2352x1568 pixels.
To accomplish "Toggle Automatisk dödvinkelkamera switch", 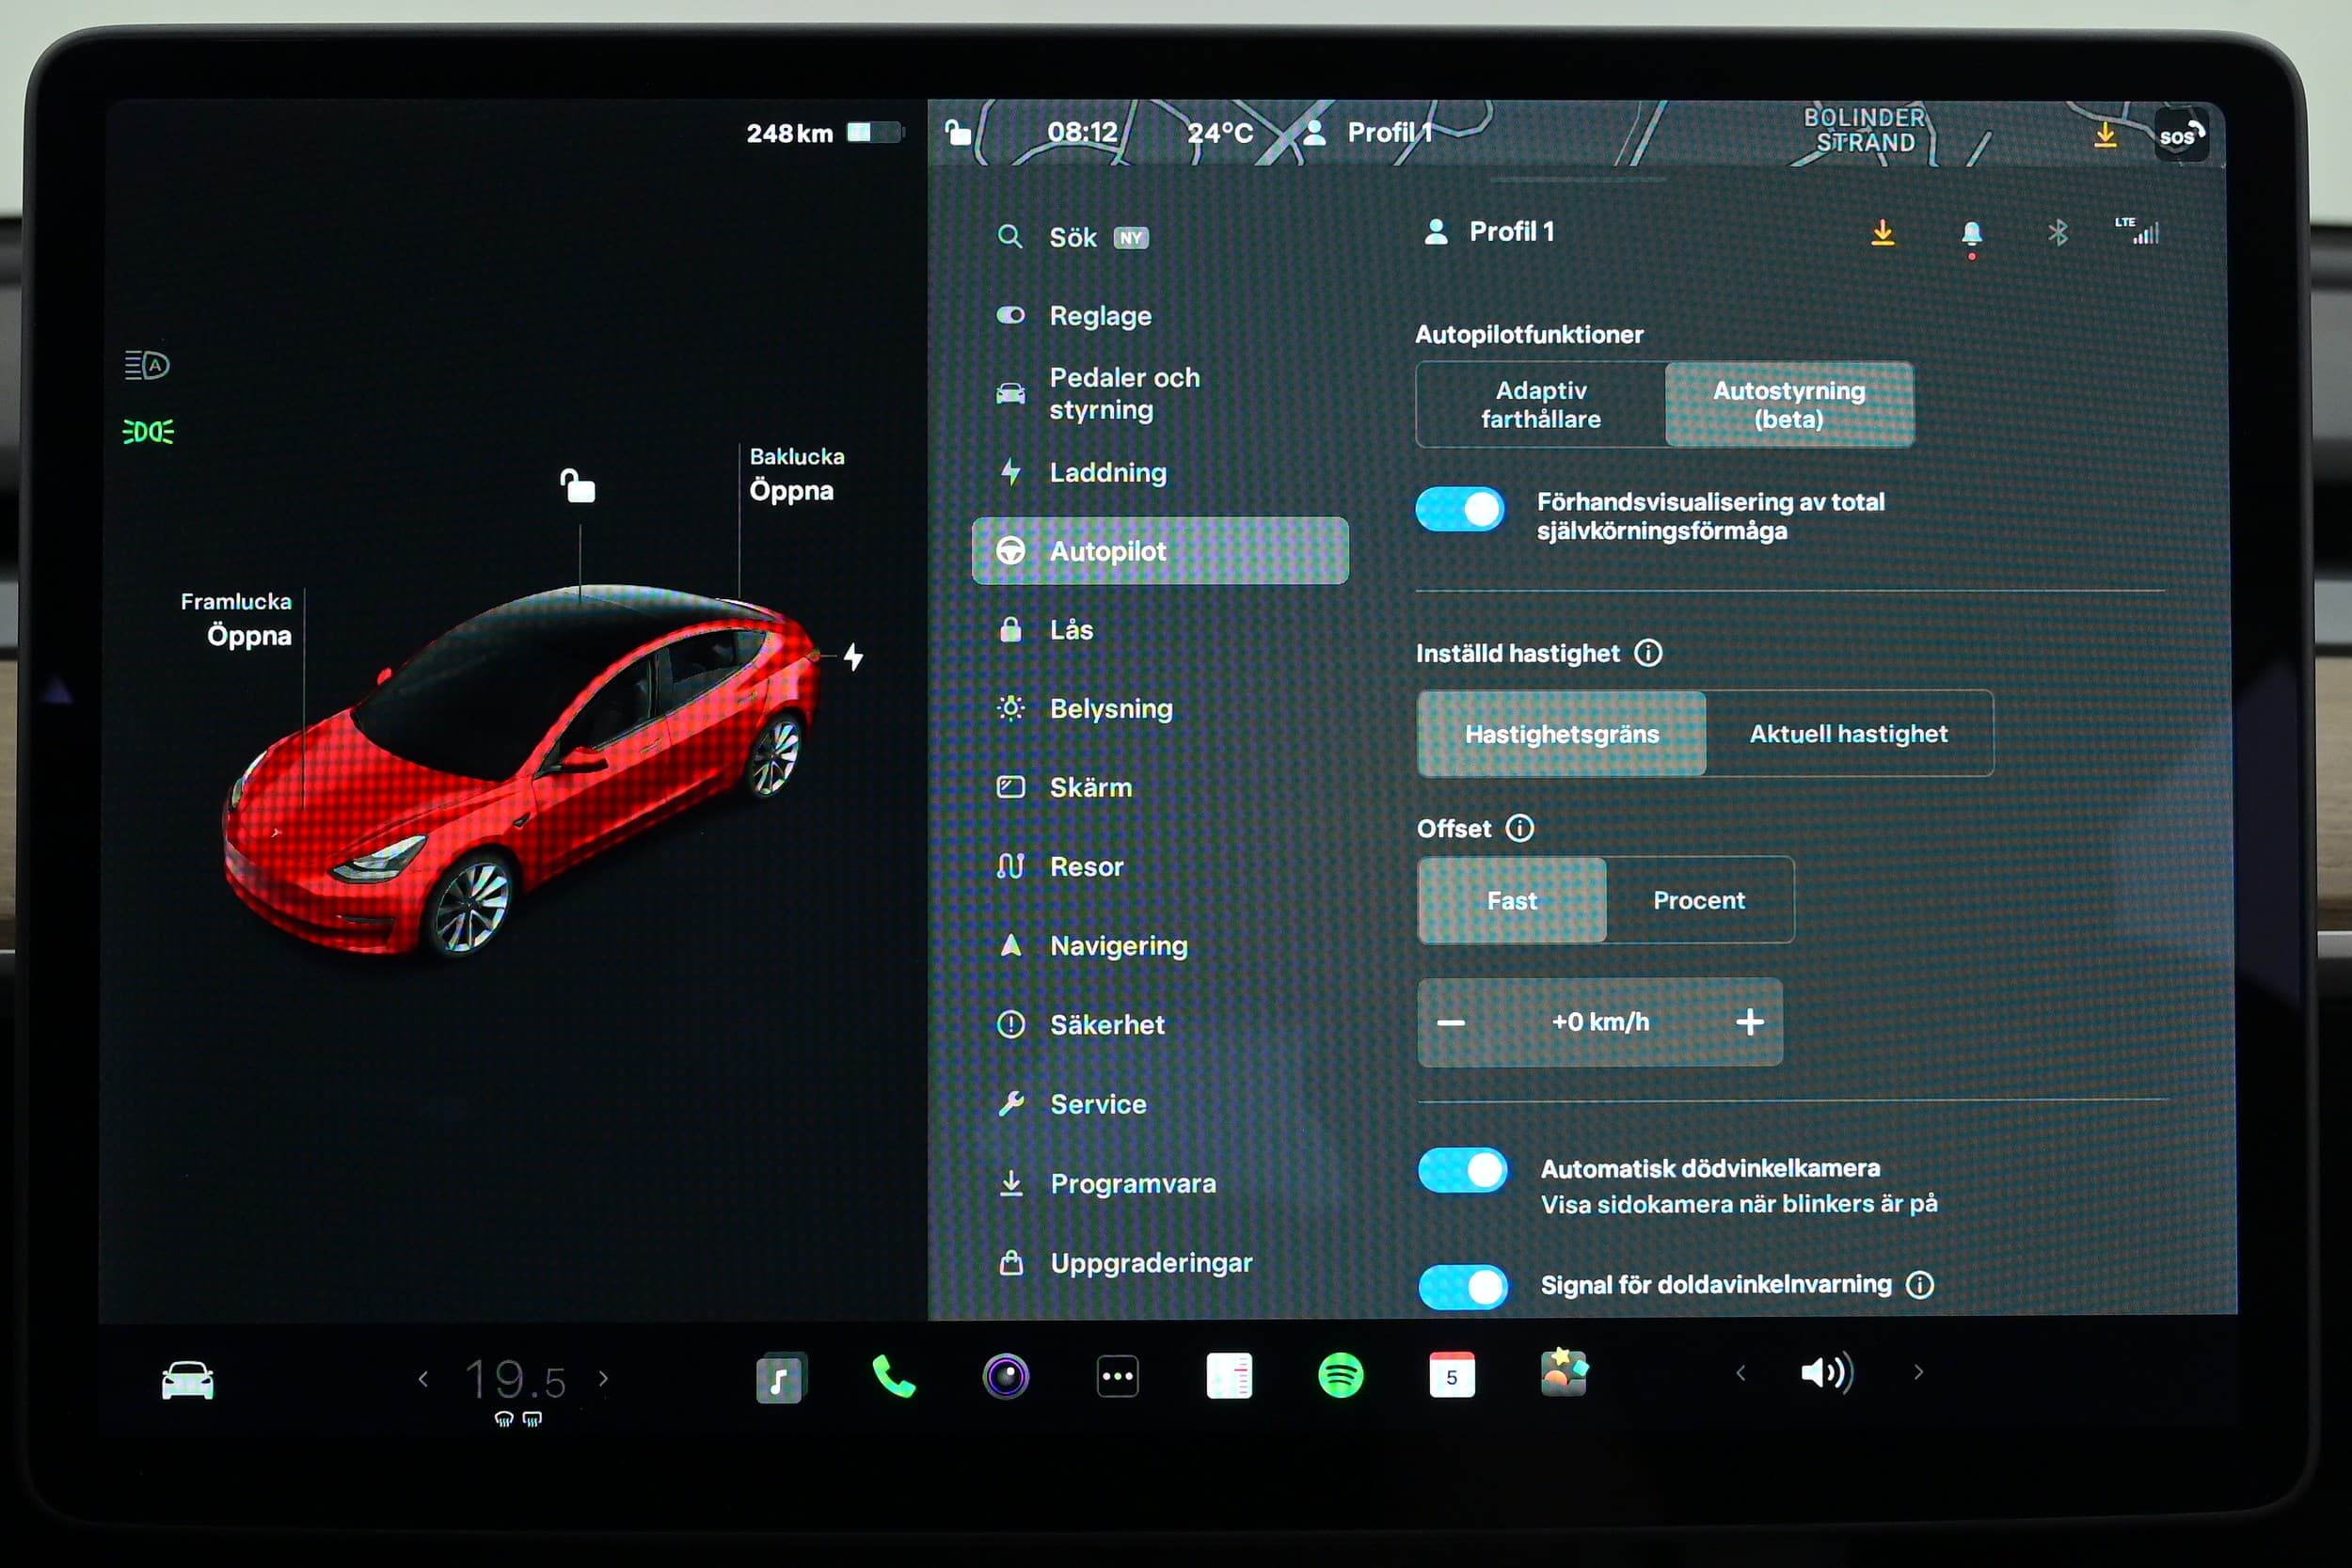I will click(x=1462, y=1171).
